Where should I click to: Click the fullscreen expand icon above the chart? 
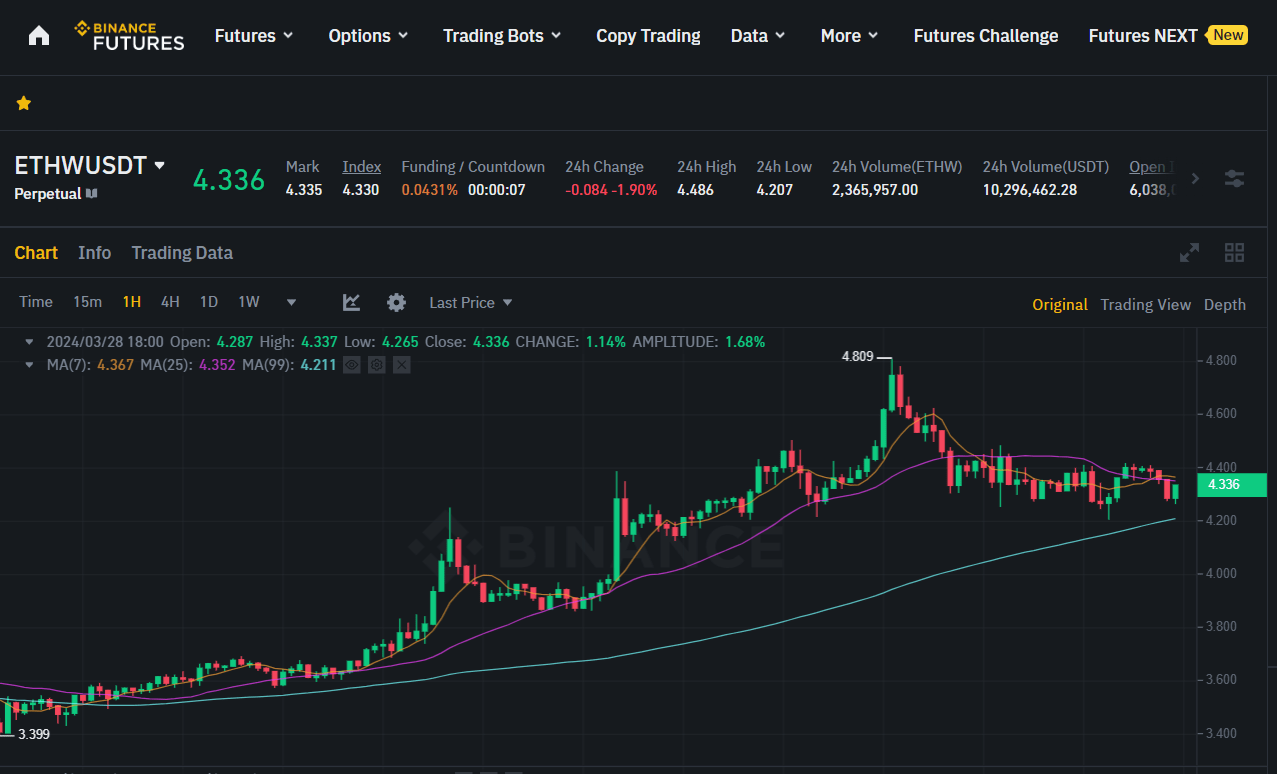tap(1189, 253)
